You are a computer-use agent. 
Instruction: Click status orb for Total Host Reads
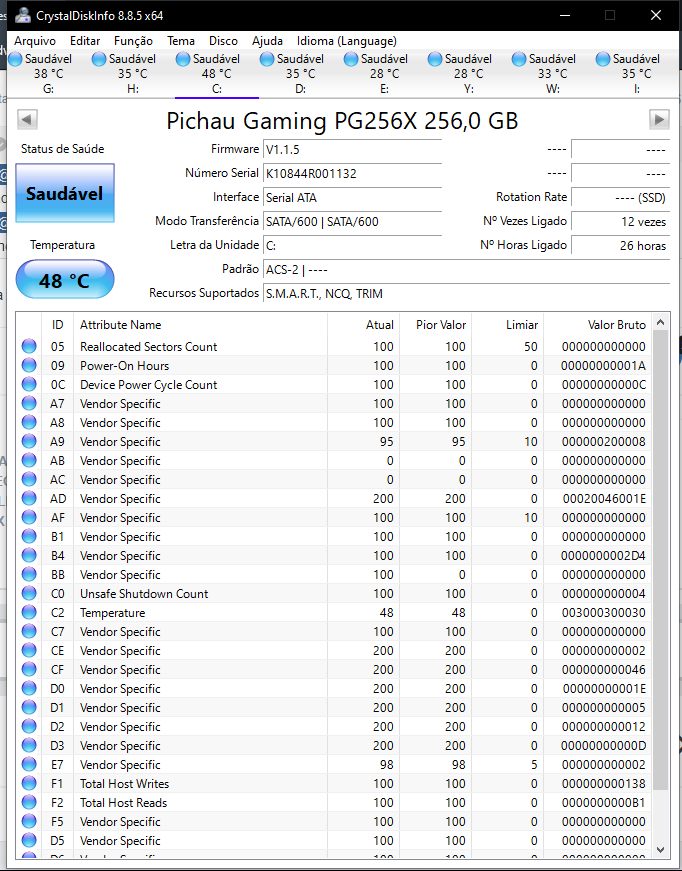(x=29, y=803)
